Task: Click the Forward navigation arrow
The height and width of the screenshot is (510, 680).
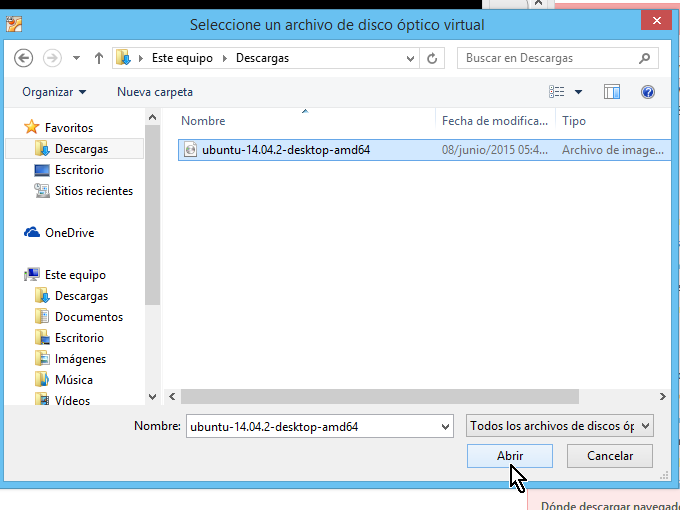Action: point(52,58)
